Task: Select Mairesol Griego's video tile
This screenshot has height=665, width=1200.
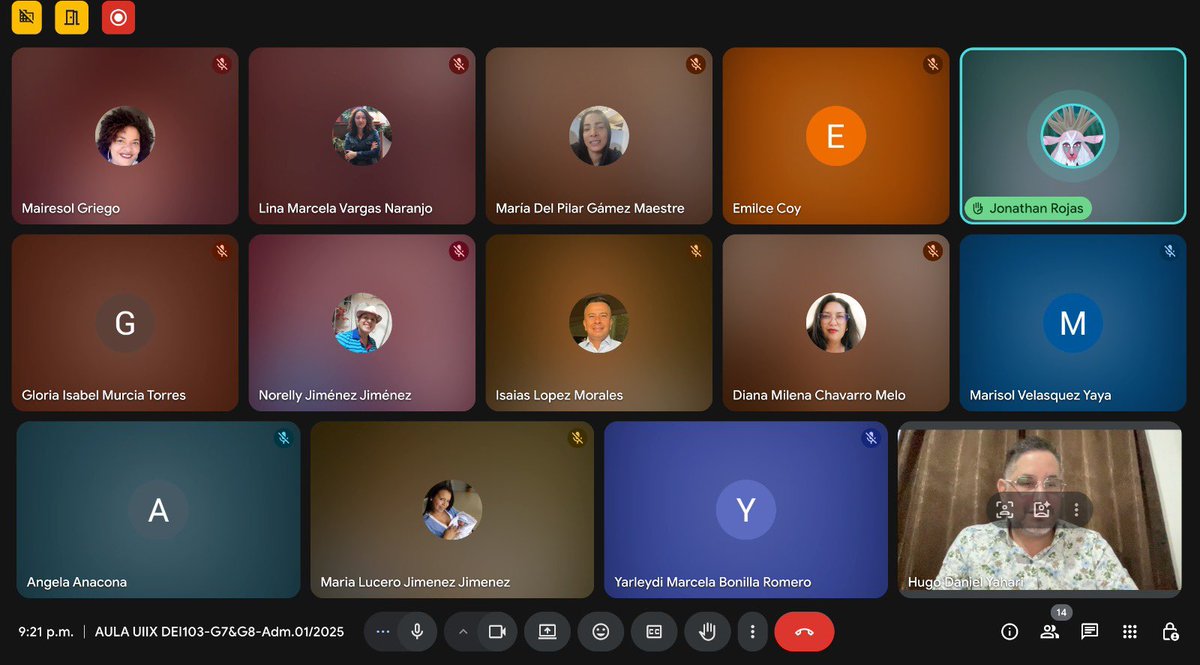Action: pos(125,136)
